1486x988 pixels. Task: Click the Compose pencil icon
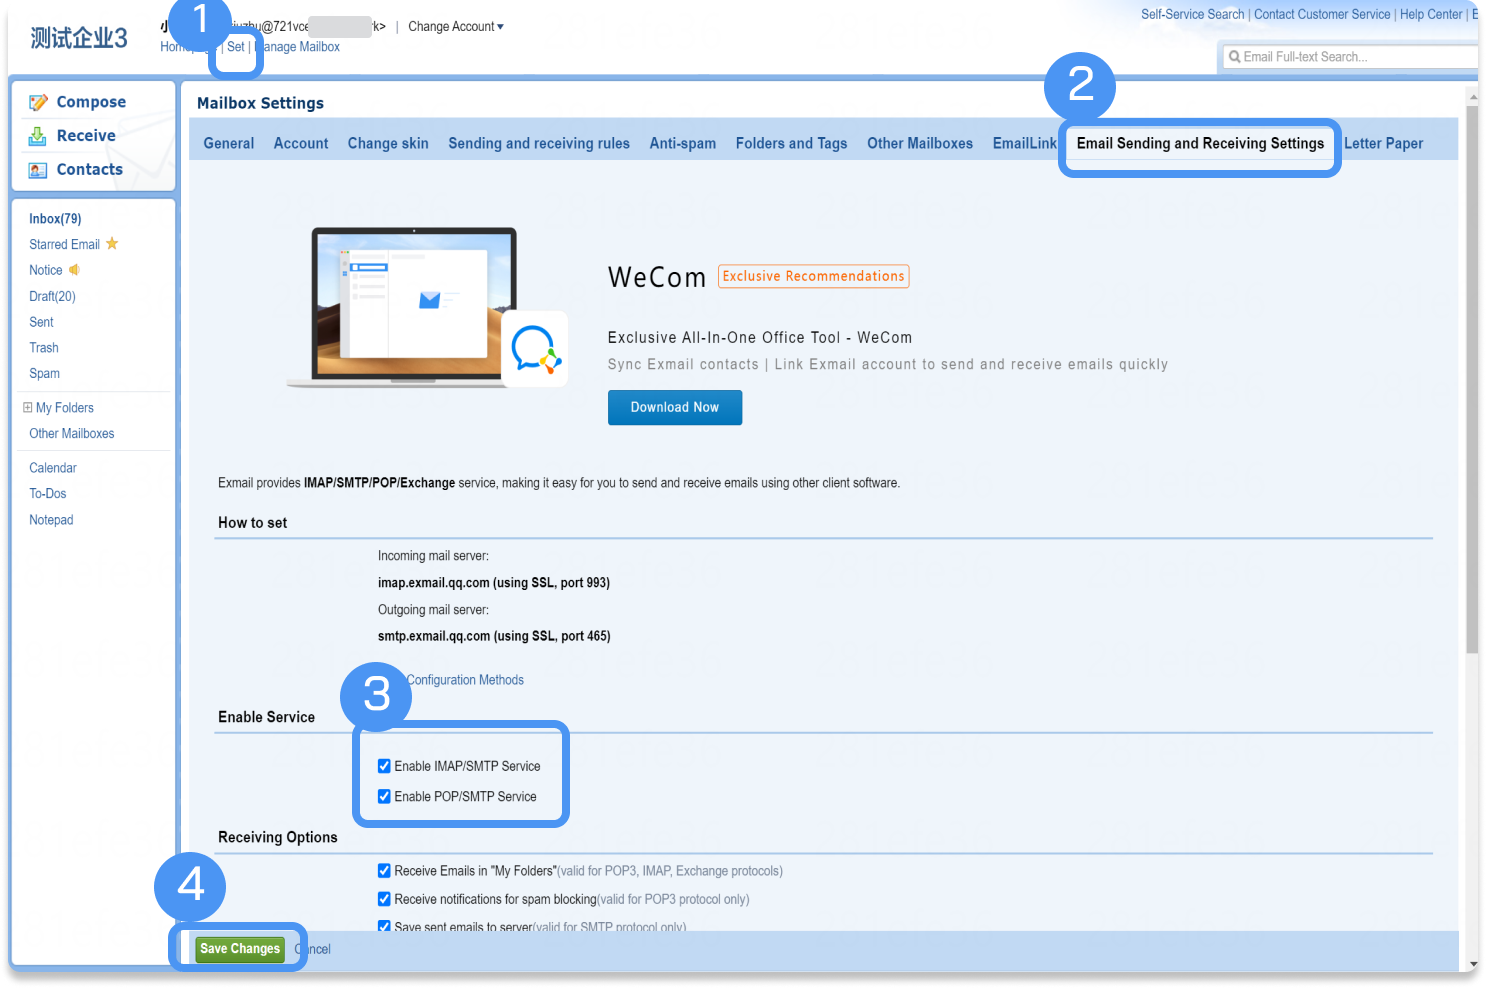39,102
